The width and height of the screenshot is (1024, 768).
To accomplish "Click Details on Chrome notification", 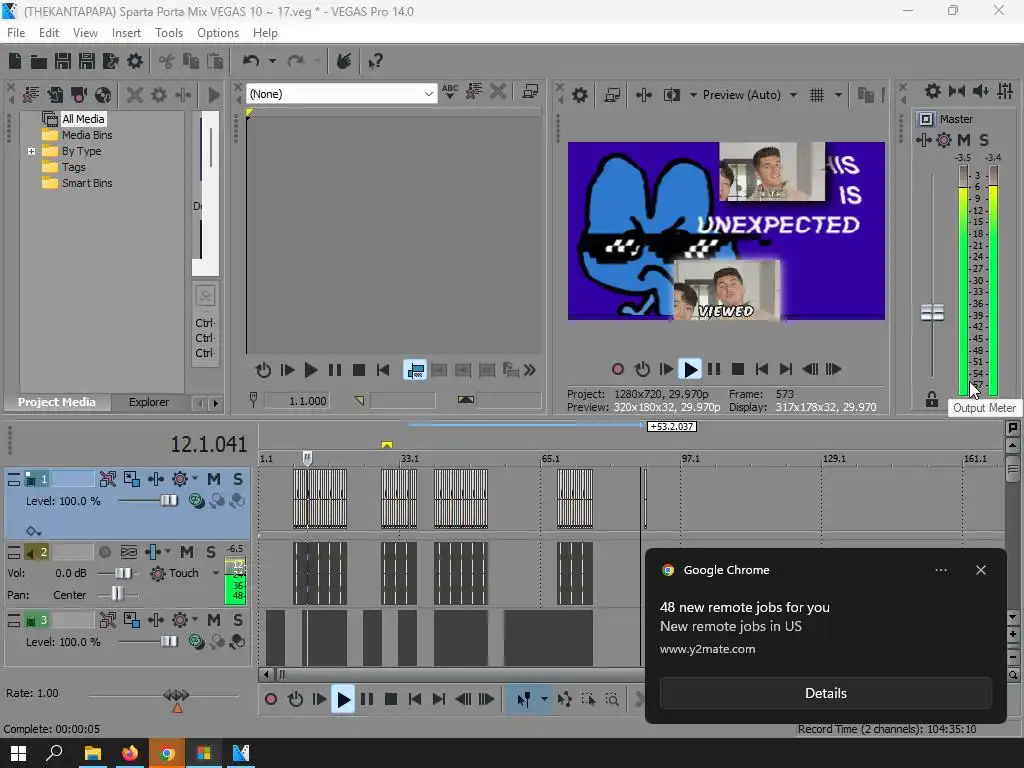I will click(825, 694).
